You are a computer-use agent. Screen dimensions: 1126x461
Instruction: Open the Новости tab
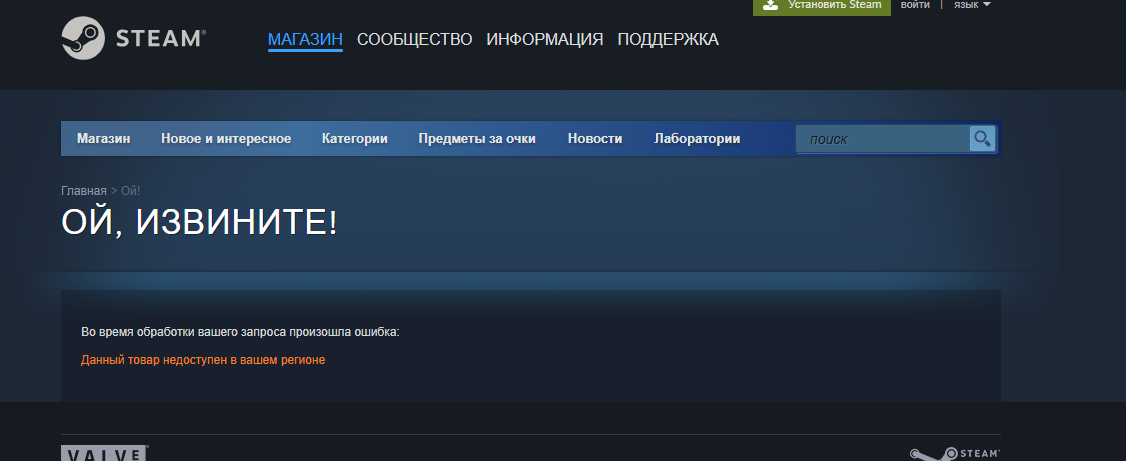(x=595, y=139)
